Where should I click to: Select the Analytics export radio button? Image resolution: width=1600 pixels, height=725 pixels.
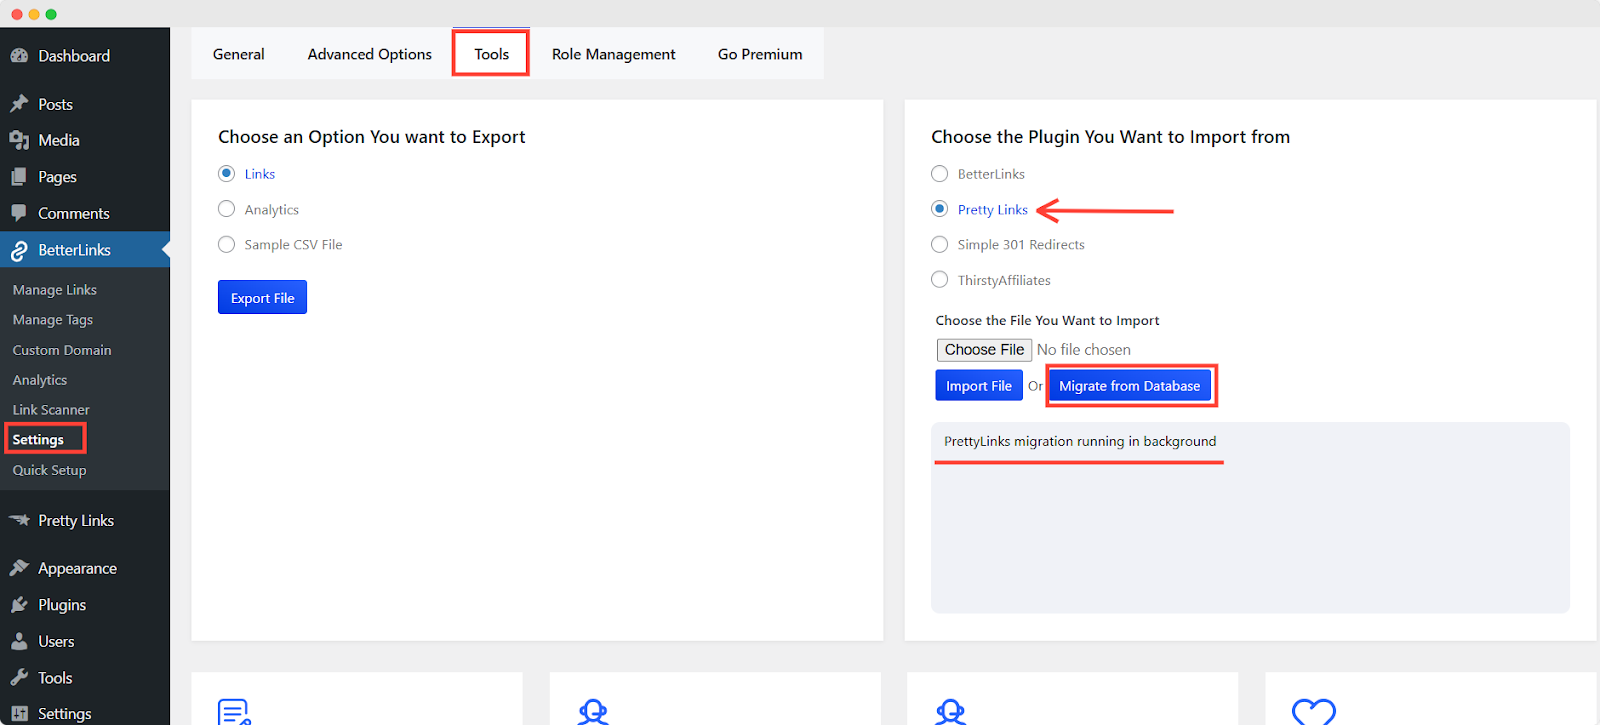227,209
